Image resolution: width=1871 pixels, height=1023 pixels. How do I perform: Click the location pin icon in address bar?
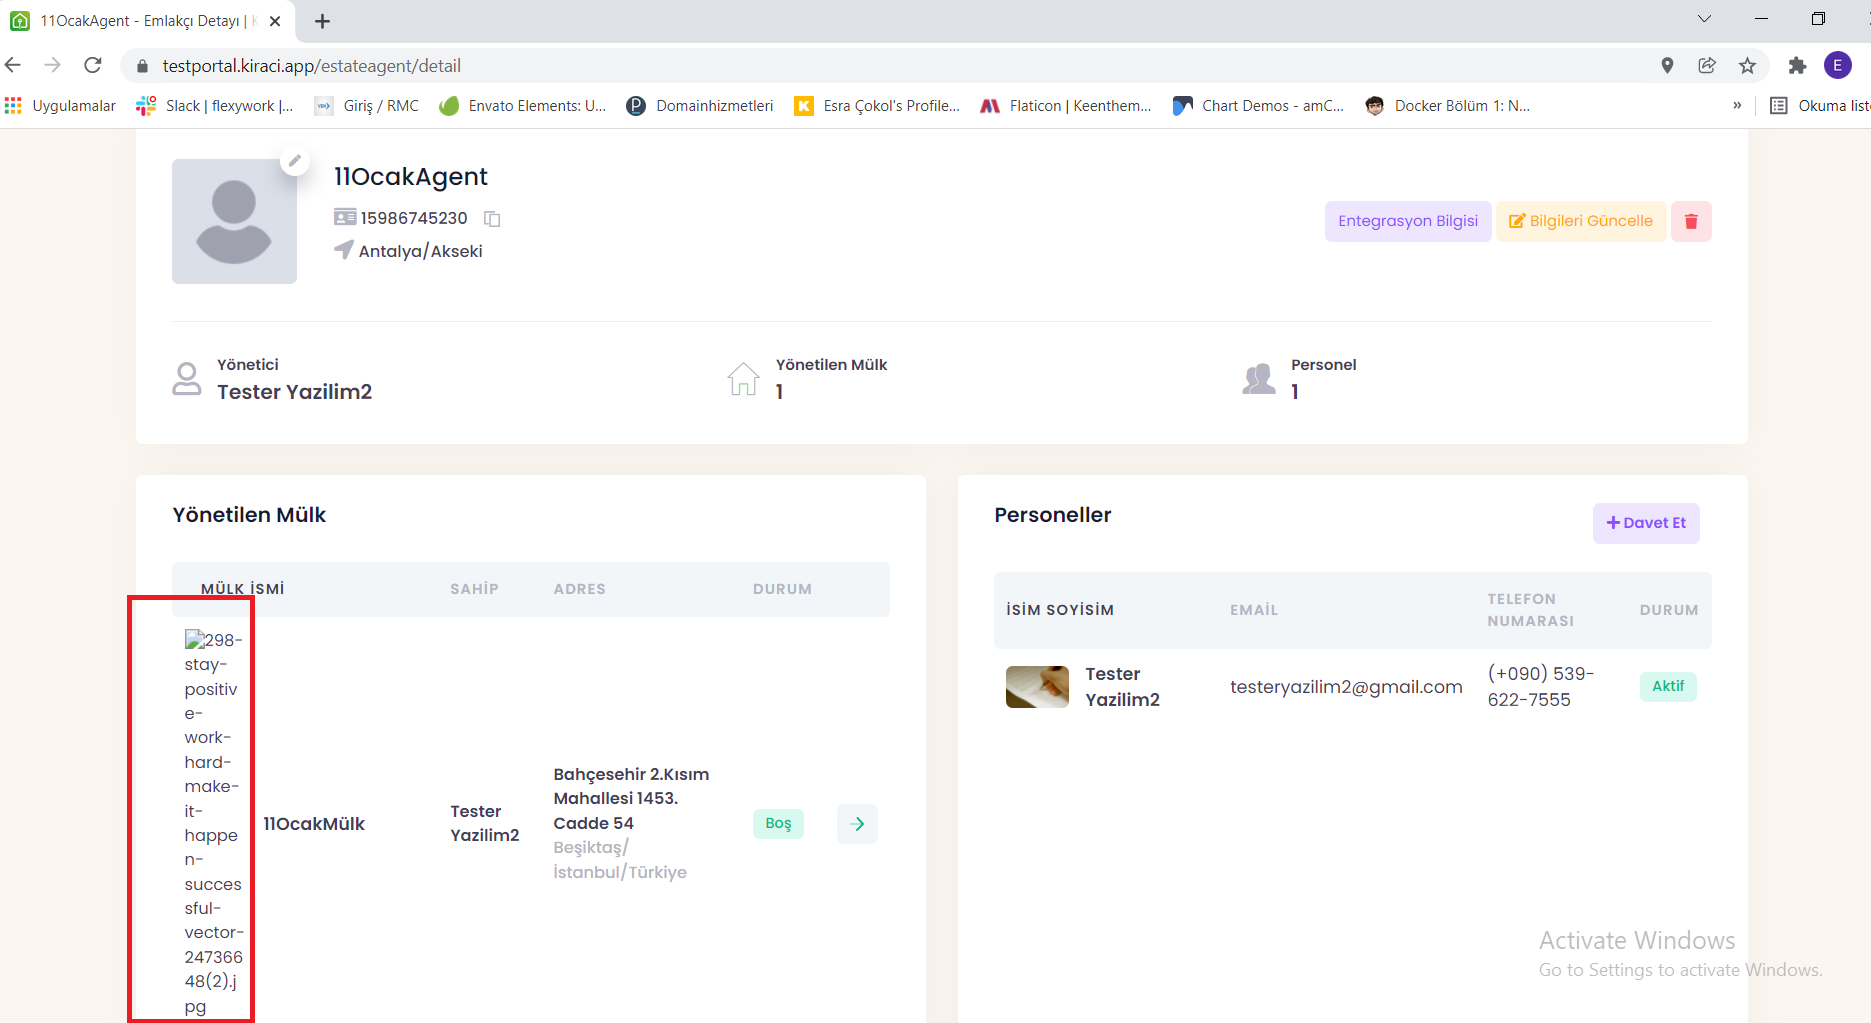(1667, 66)
